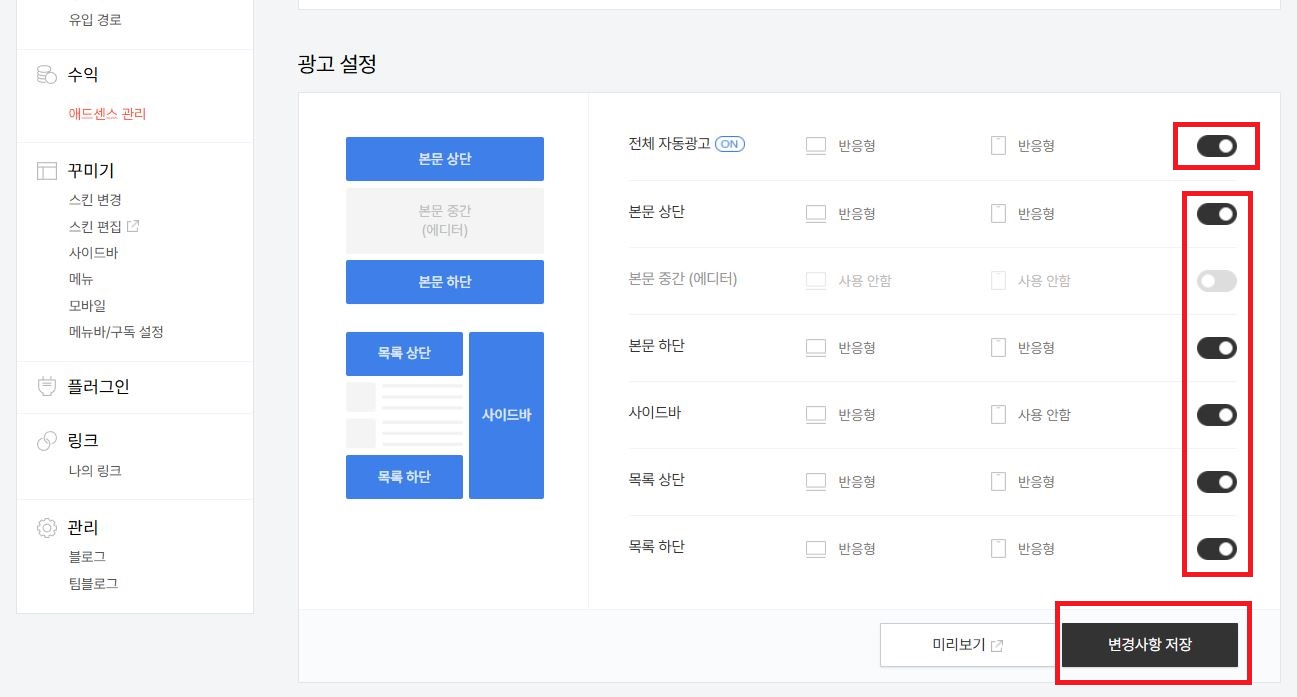
Task: Open 애드센스 관리 menu item
Action: click(107, 114)
